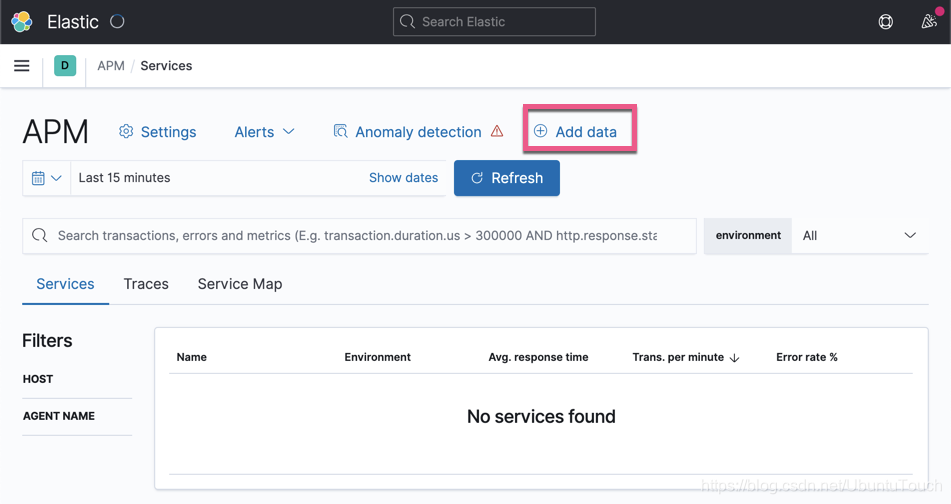Sort by Trans. per minute arrow

tap(734, 358)
